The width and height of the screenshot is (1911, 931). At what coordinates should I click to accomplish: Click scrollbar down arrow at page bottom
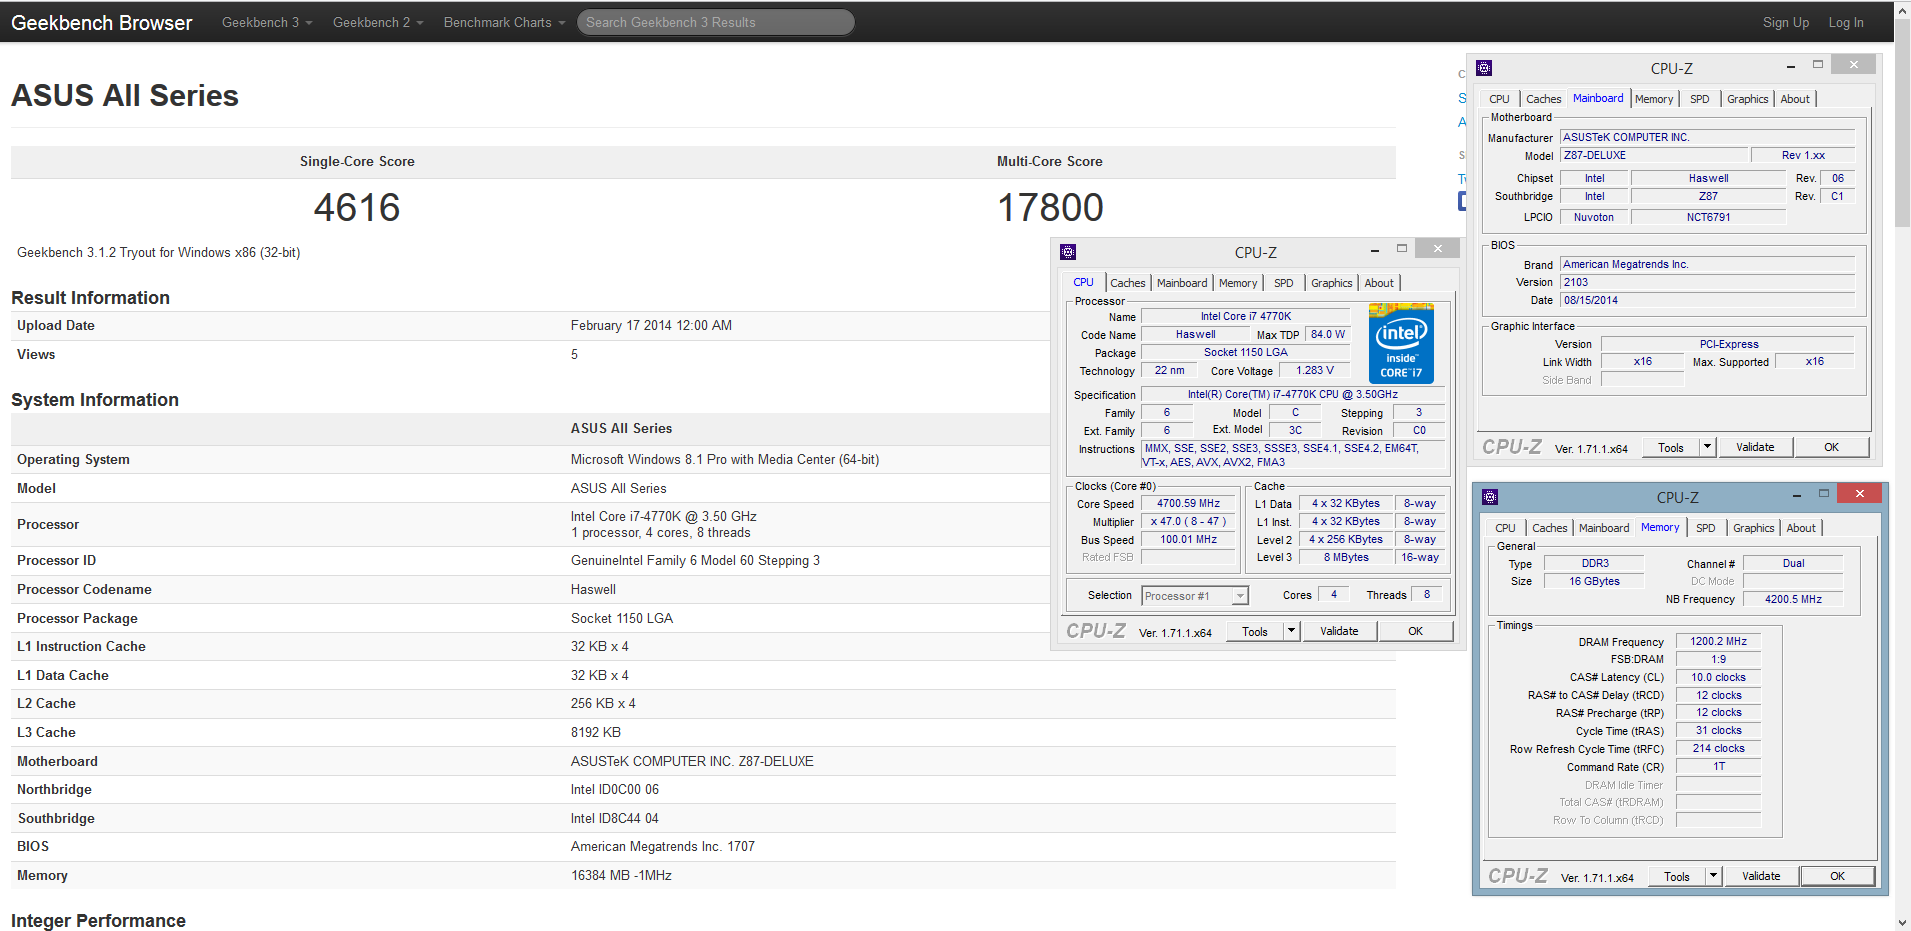tap(1902, 922)
